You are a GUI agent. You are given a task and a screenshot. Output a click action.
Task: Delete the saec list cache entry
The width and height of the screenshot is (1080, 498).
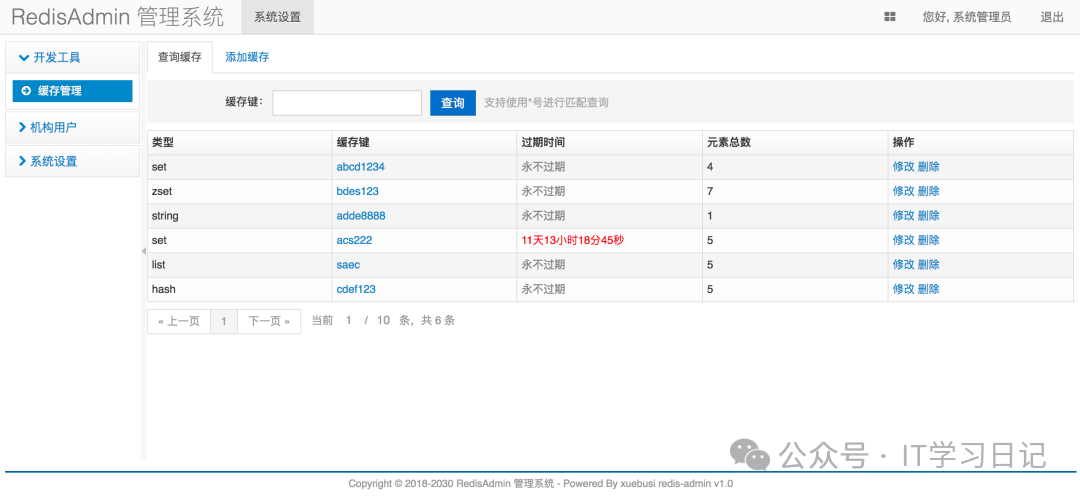(928, 265)
